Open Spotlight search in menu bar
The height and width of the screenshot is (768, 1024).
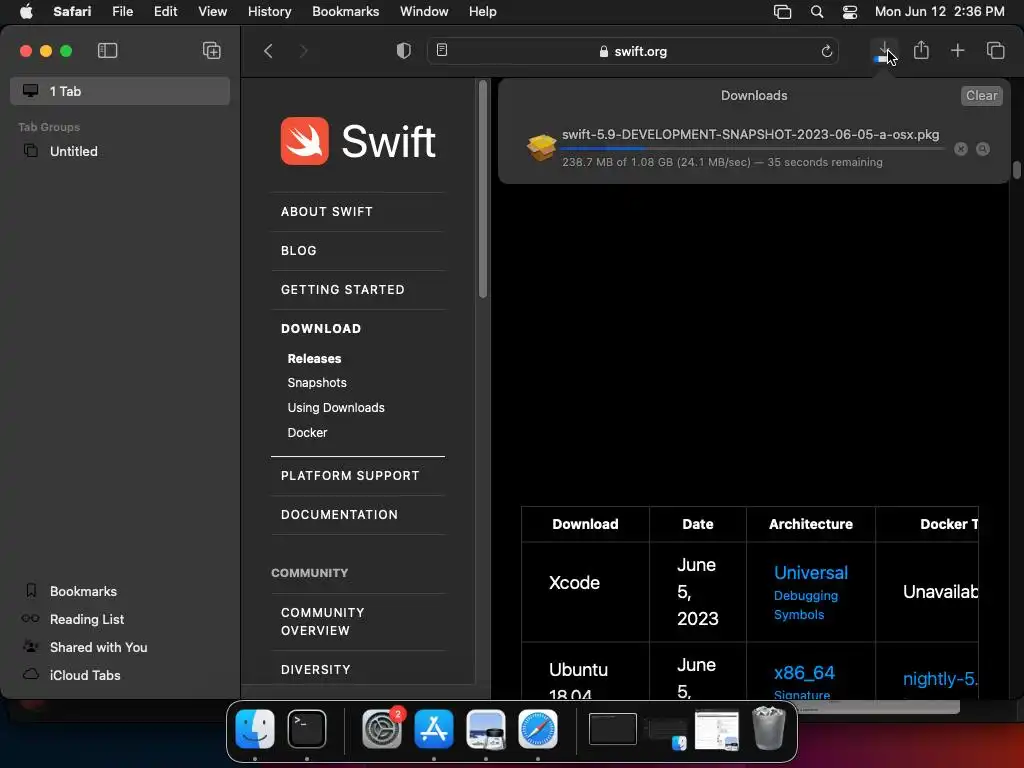point(816,12)
